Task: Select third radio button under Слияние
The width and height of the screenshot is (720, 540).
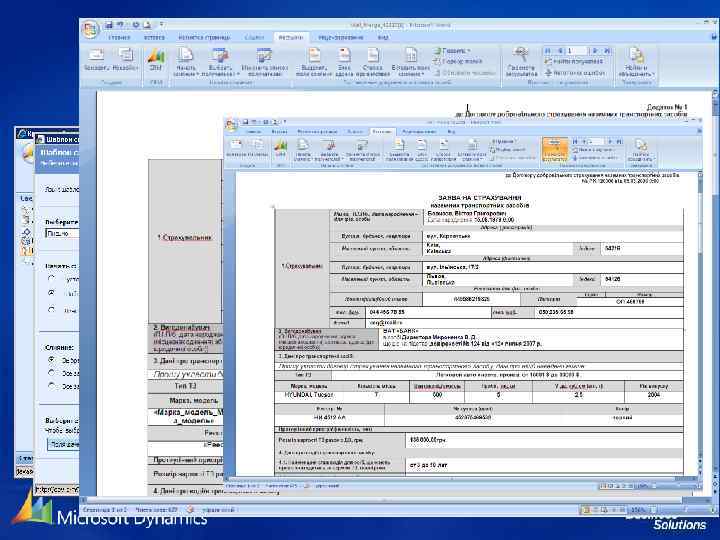Action: click(x=52, y=386)
